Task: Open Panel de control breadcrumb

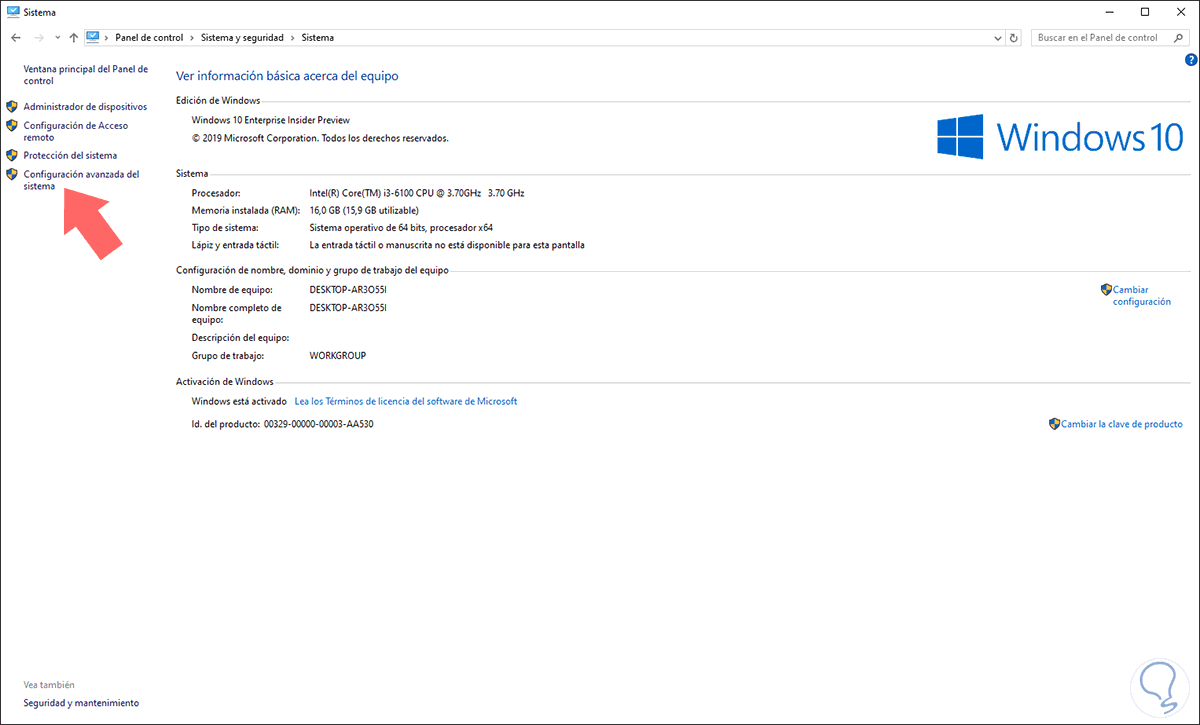Action: point(149,37)
